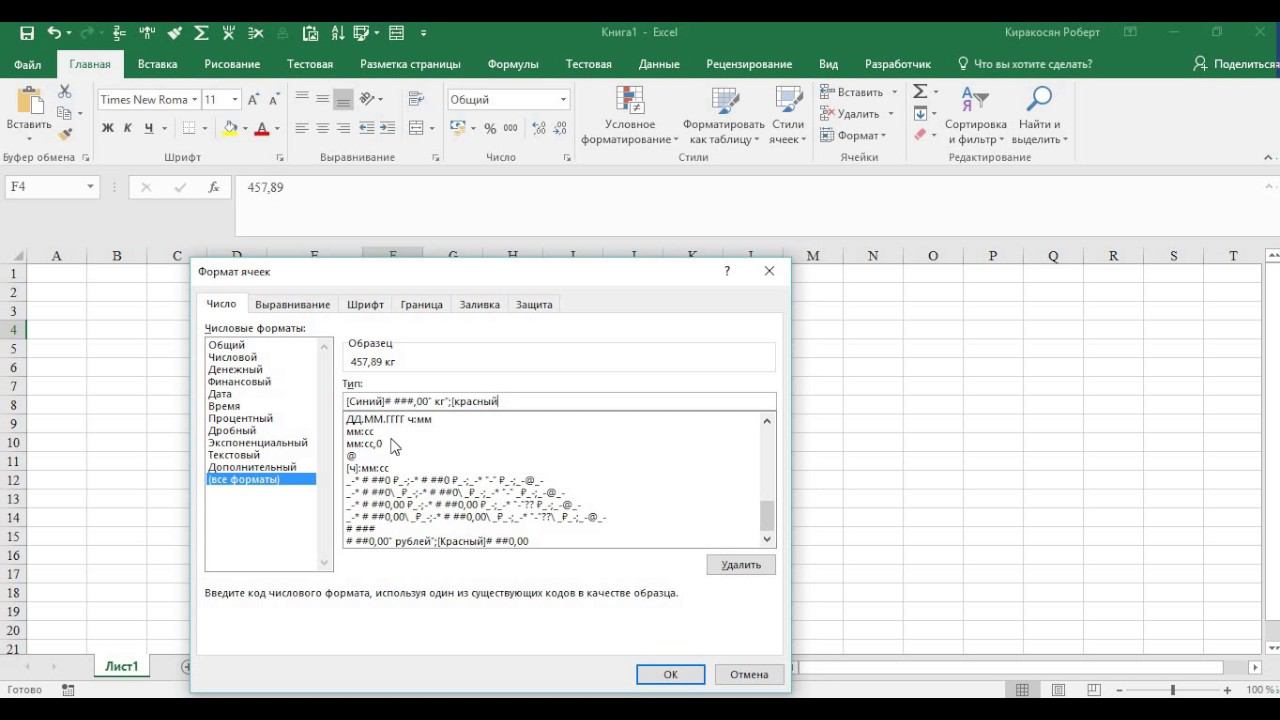This screenshot has height=720, width=1280.
Task: Toggle center text alignment
Action: click(322, 128)
